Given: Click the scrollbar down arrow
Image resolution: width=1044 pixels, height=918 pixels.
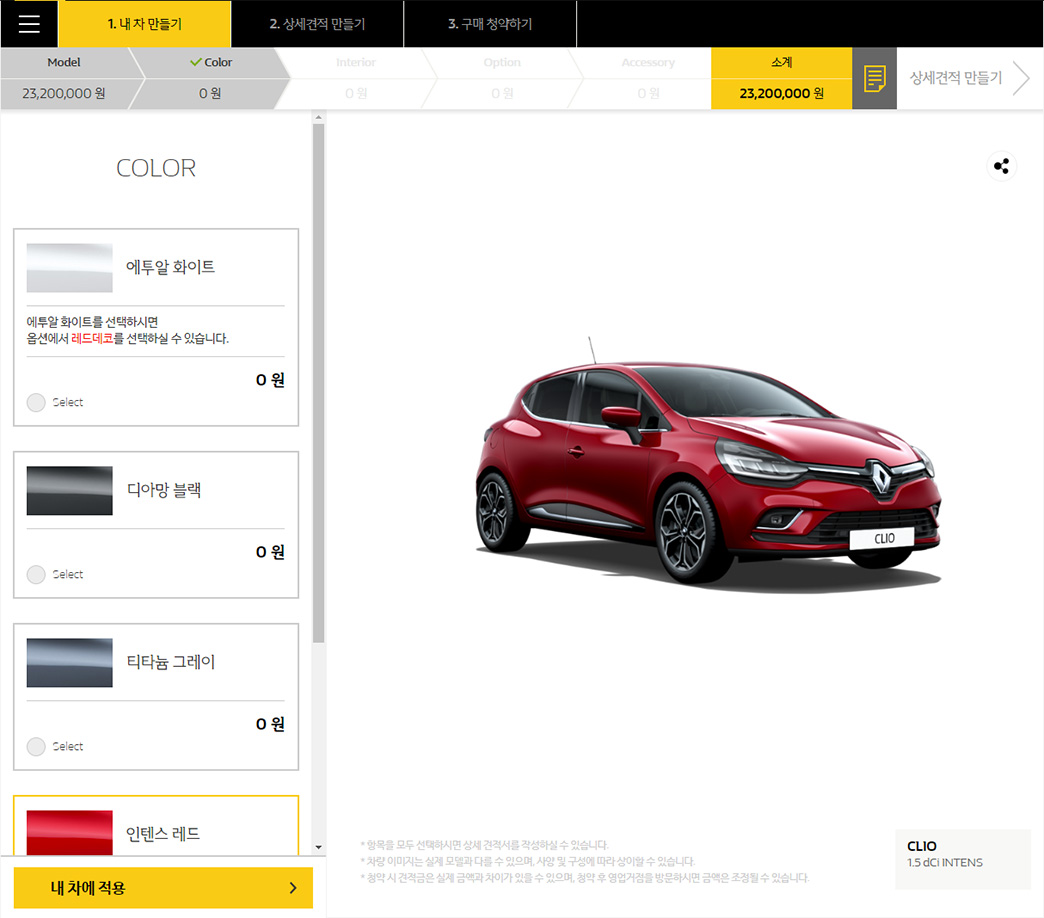Looking at the screenshot, I should [x=318, y=847].
